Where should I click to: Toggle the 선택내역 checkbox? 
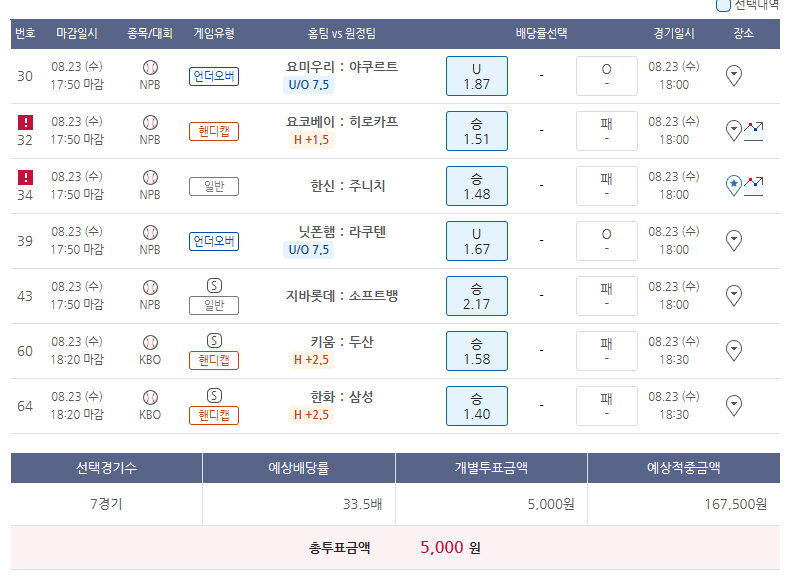click(x=723, y=5)
